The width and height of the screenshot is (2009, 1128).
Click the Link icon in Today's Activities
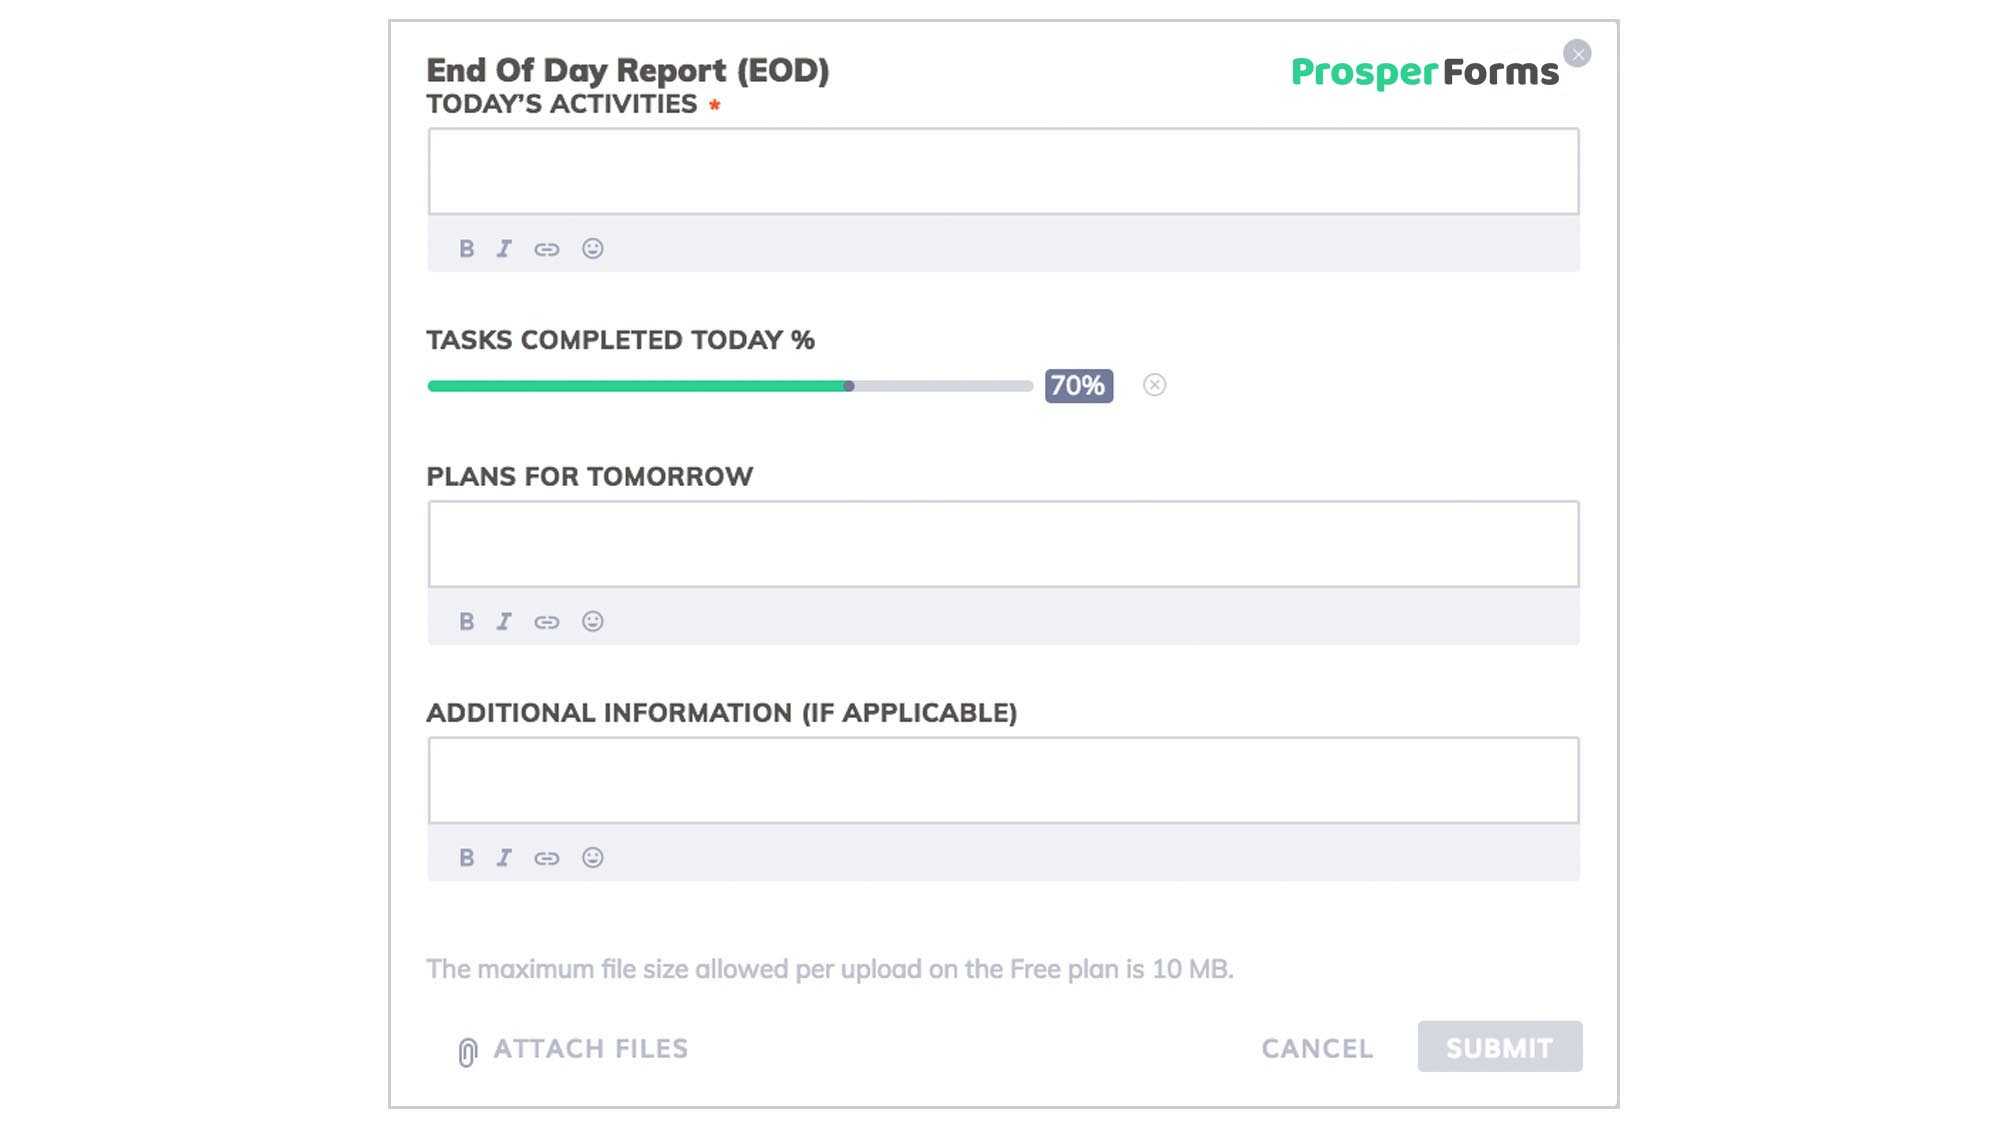(546, 248)
